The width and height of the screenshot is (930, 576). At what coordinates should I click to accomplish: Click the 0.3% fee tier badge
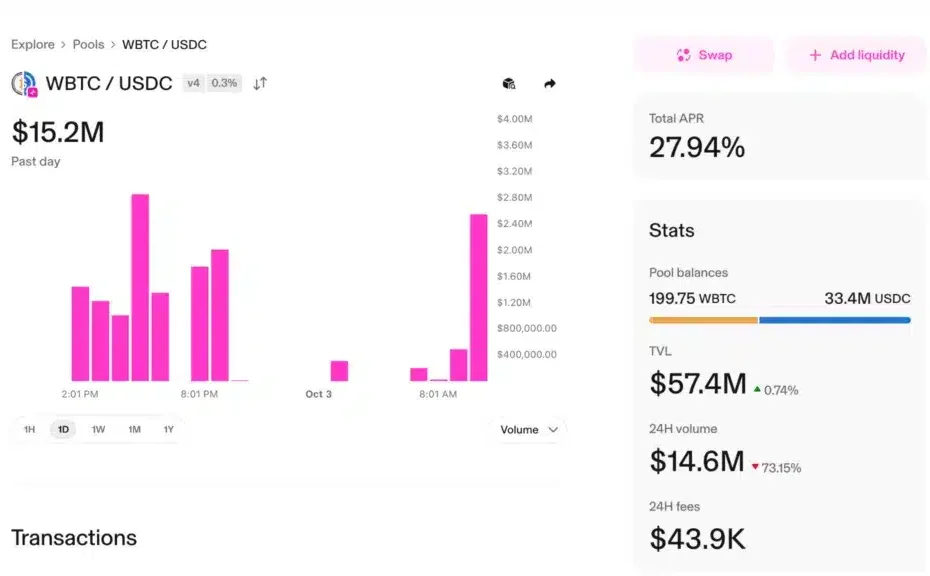point(224,83)
